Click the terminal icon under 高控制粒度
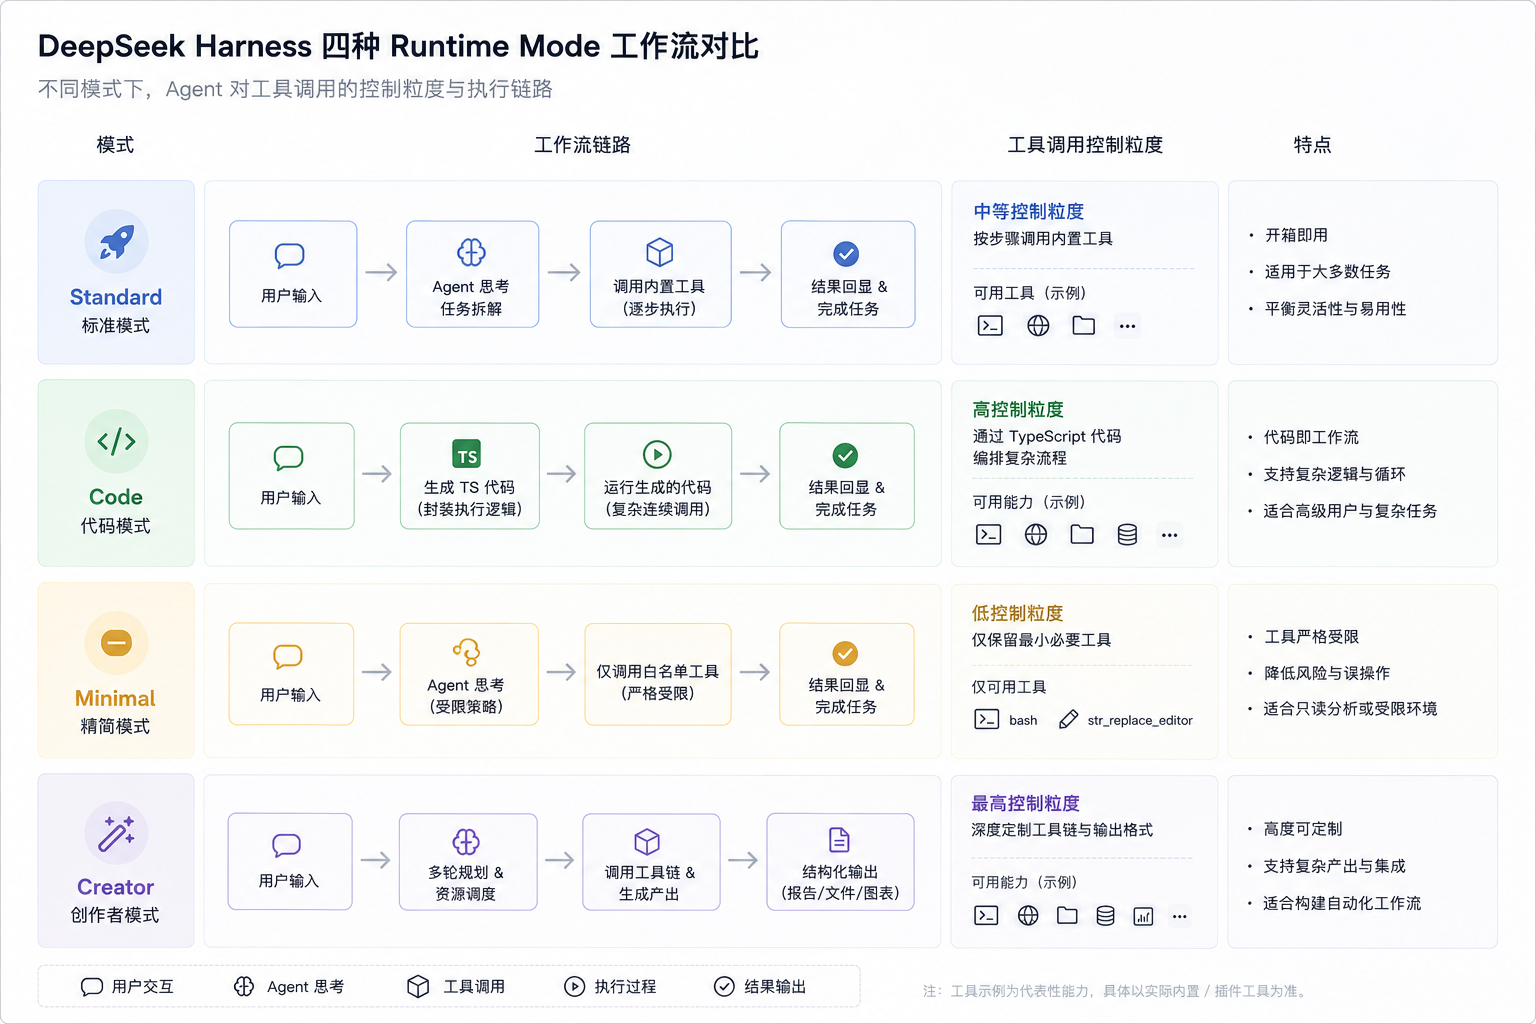 (x=989, y=534)
